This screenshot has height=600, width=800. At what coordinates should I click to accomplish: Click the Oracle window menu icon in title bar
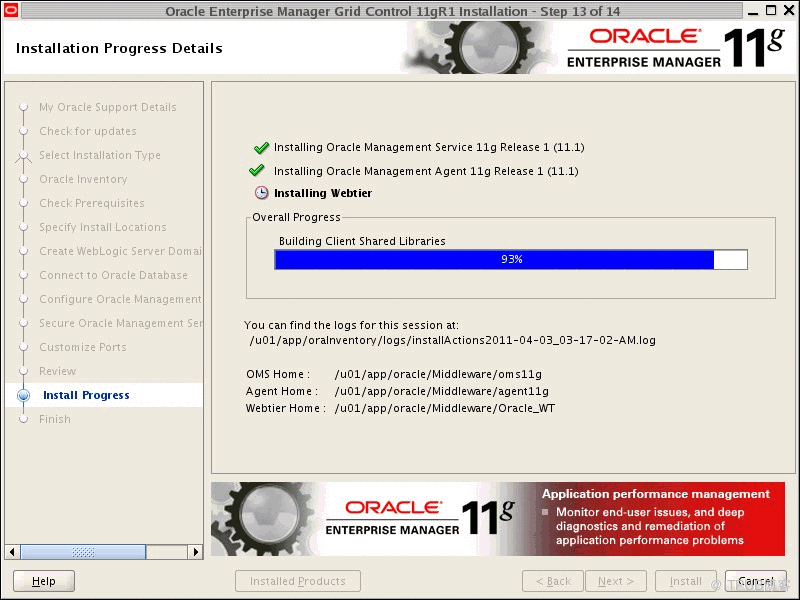[x=11, y=10]
